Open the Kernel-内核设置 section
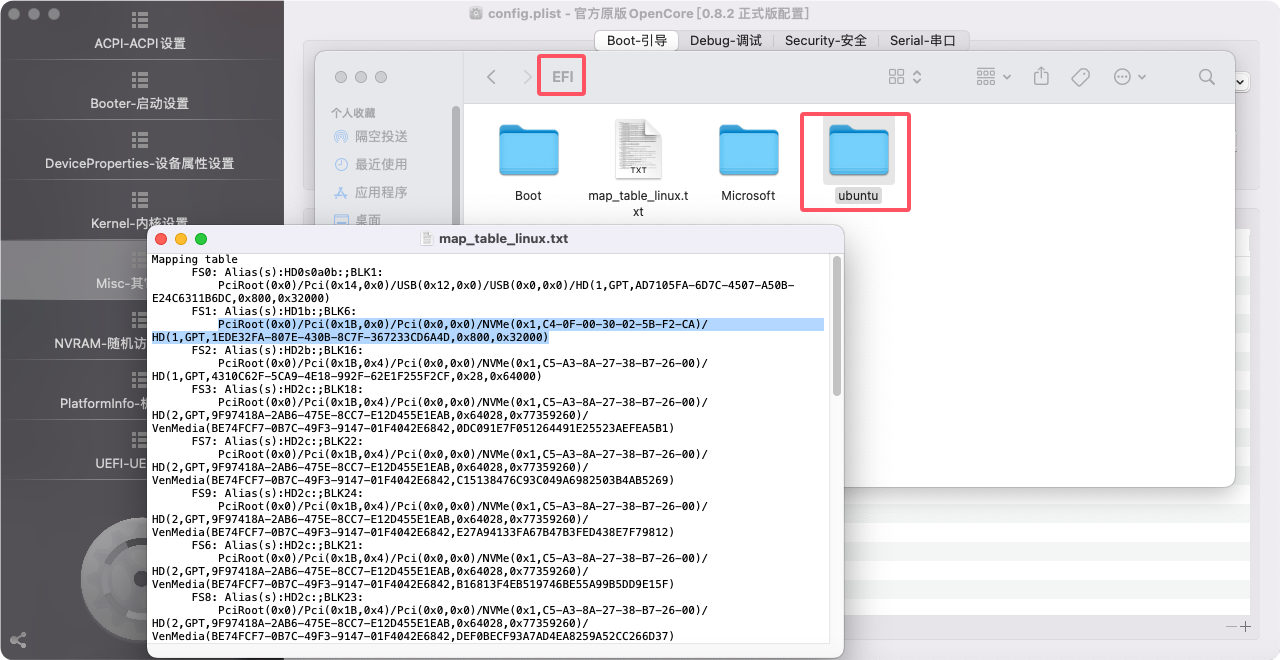This screenshot has width=1280, height=660. pyautogui.click(x=140, y=212)
